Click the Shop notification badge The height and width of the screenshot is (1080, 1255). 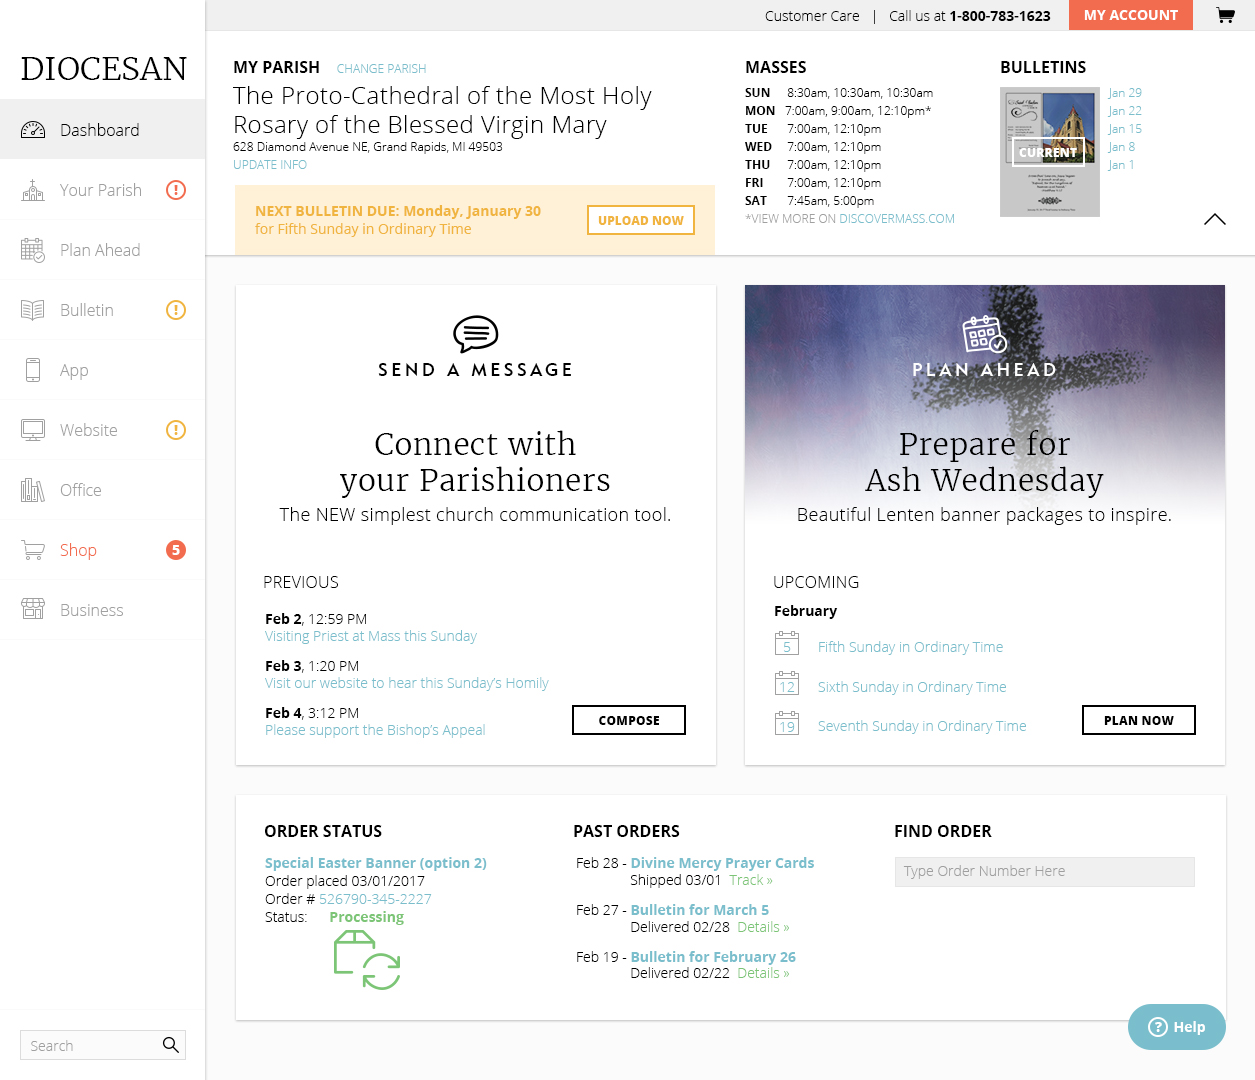176,550
